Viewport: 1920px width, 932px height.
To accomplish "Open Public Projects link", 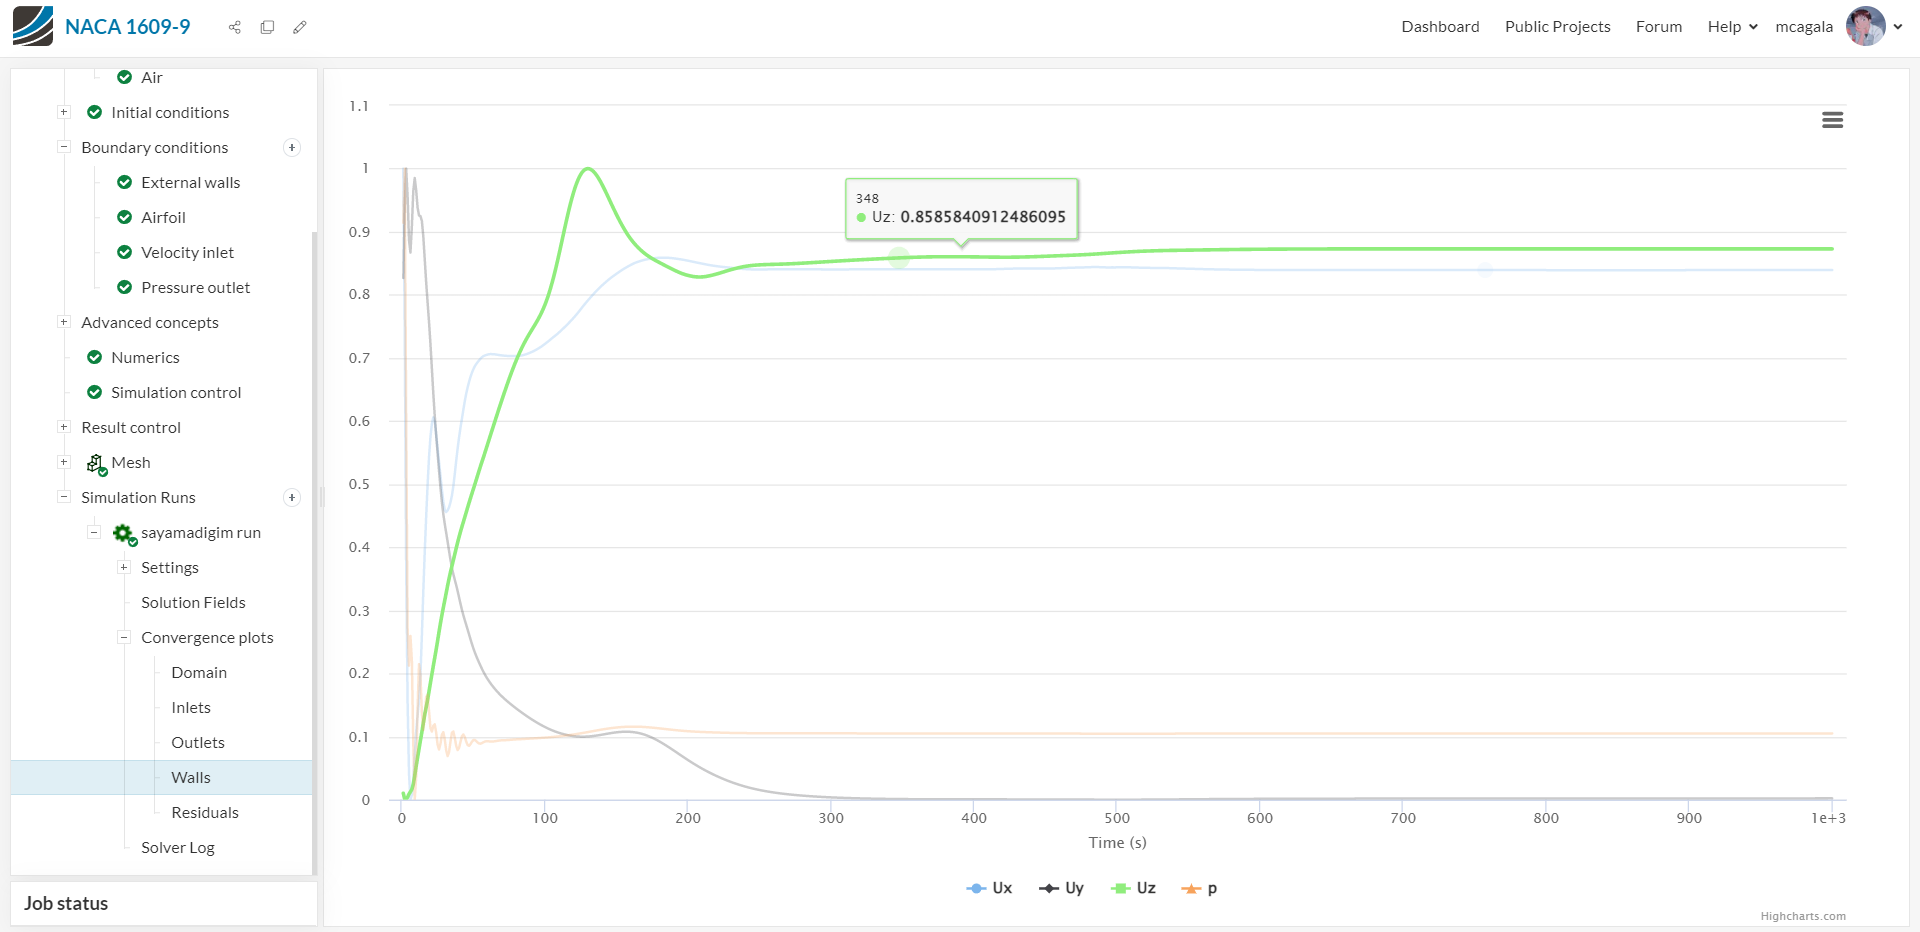I will tap(1557, 27).
